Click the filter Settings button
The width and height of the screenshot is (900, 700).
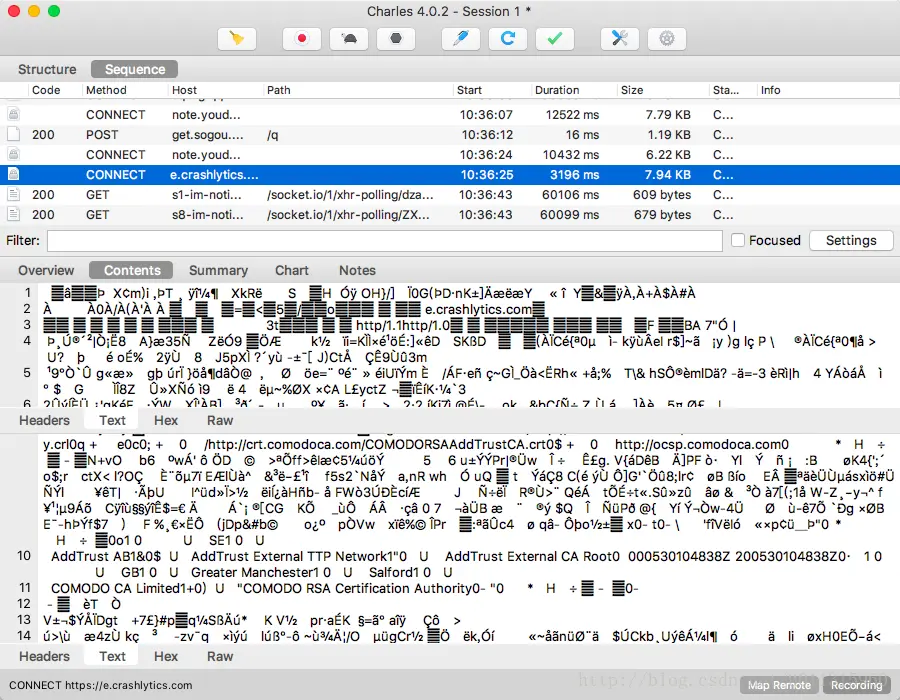(x=851, y=240)
